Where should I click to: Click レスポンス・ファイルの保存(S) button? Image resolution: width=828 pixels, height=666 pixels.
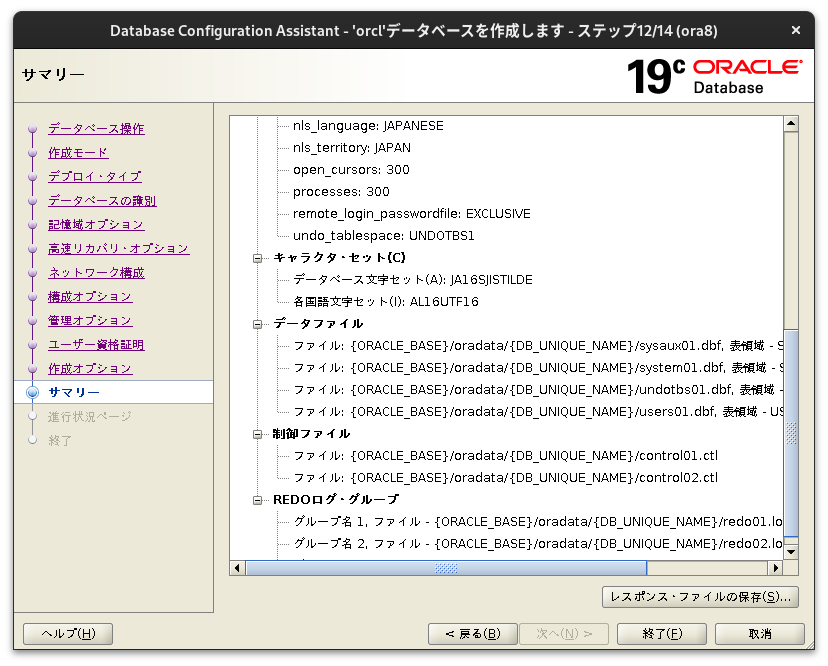[x=700, y=596]
